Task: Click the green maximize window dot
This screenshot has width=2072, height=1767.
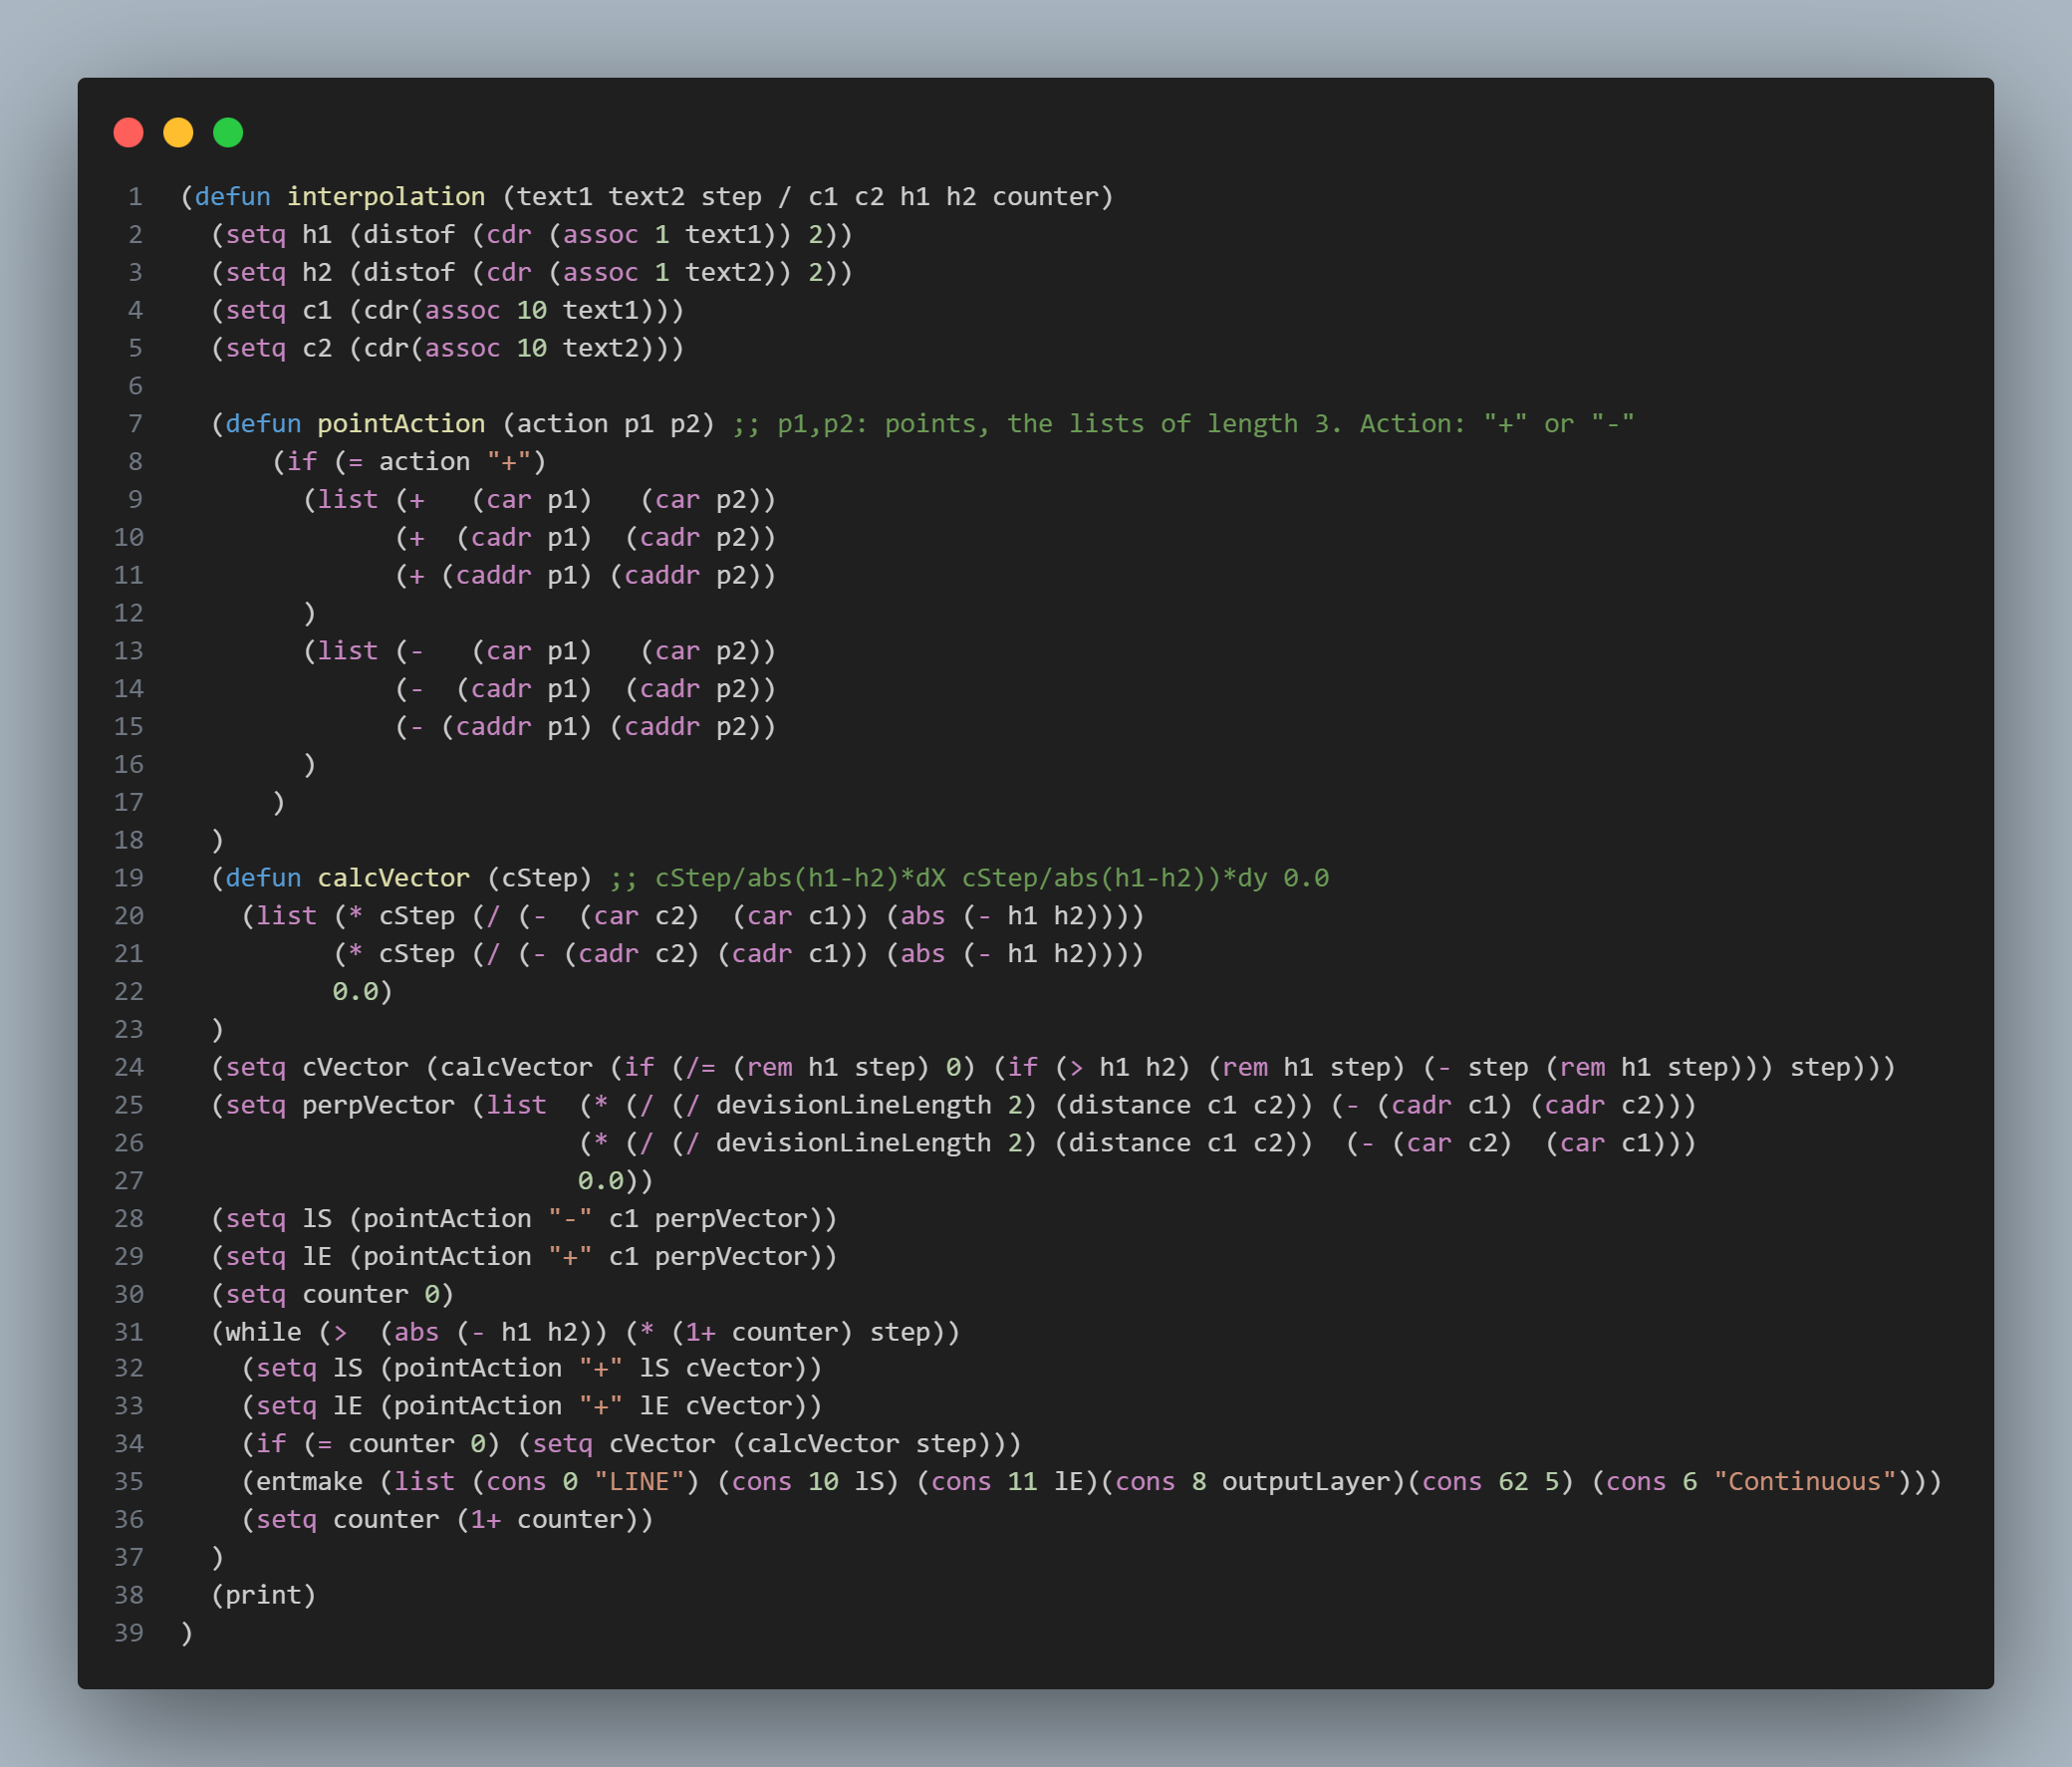Action: pyautogui.click(x=228, y=132)
